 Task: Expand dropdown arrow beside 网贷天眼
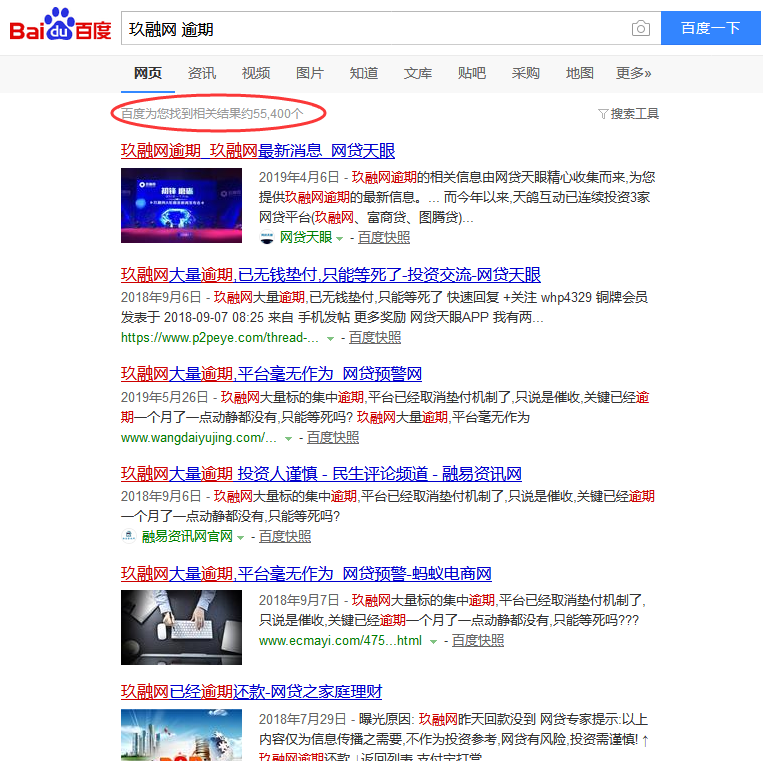339,238
